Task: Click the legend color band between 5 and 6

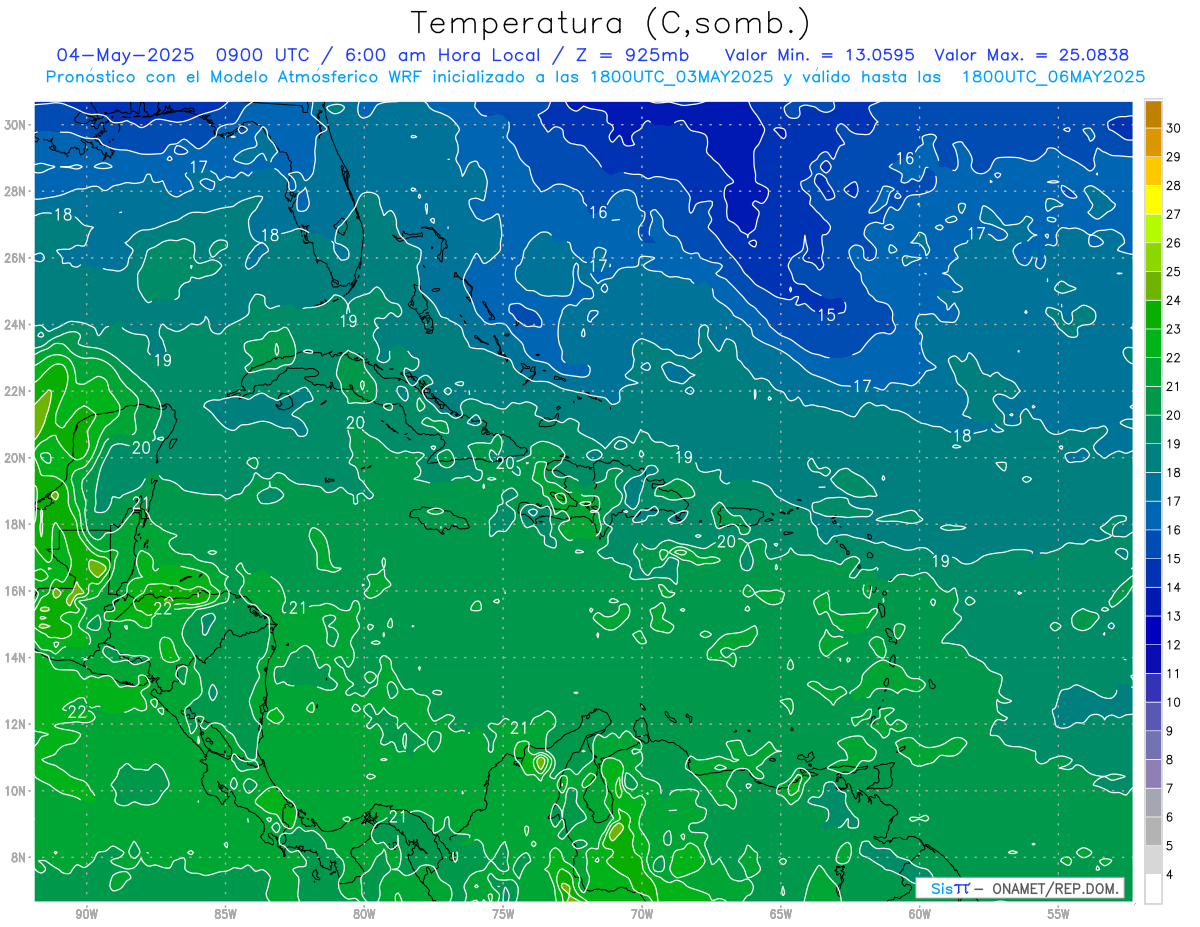Action: pyautogui.click(x=1153, y=832)
